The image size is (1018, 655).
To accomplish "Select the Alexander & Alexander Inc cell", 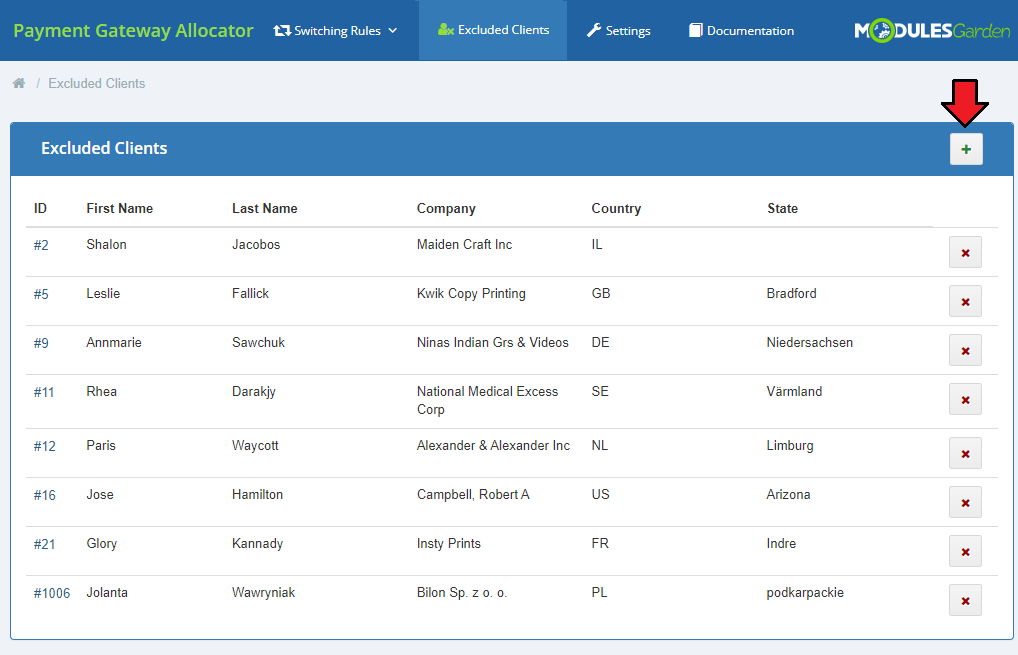I will point(493,445).
